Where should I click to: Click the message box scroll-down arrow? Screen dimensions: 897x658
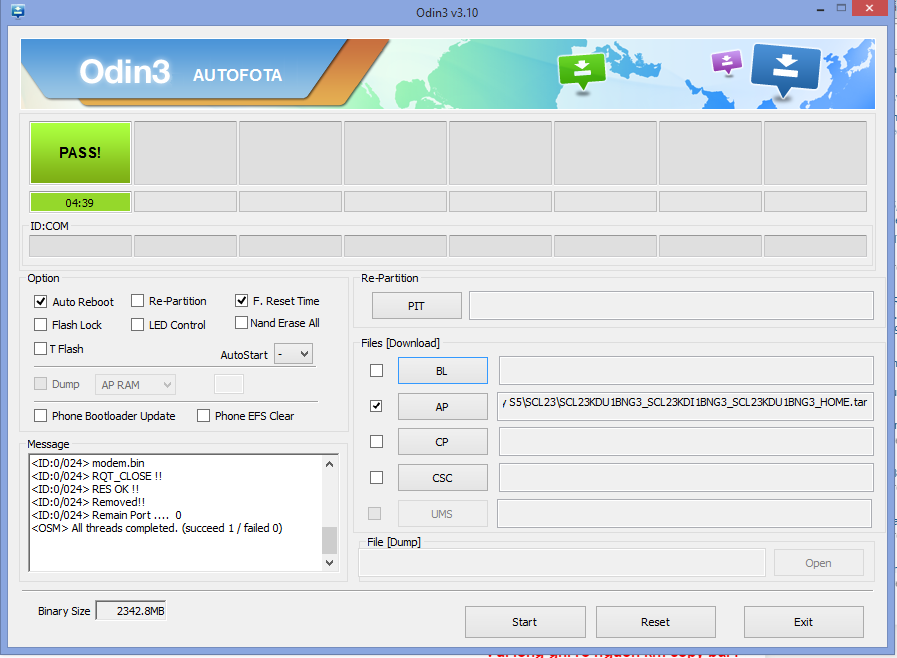point(330,562)
